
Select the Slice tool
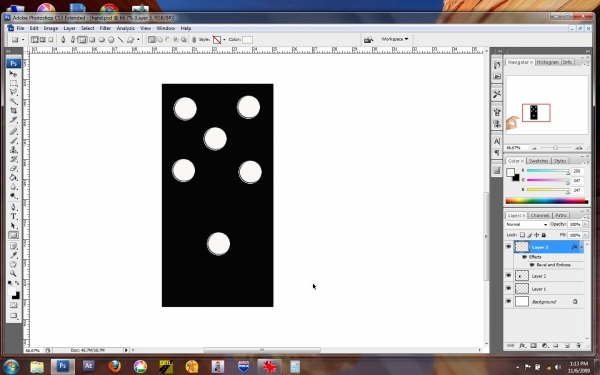13,120
